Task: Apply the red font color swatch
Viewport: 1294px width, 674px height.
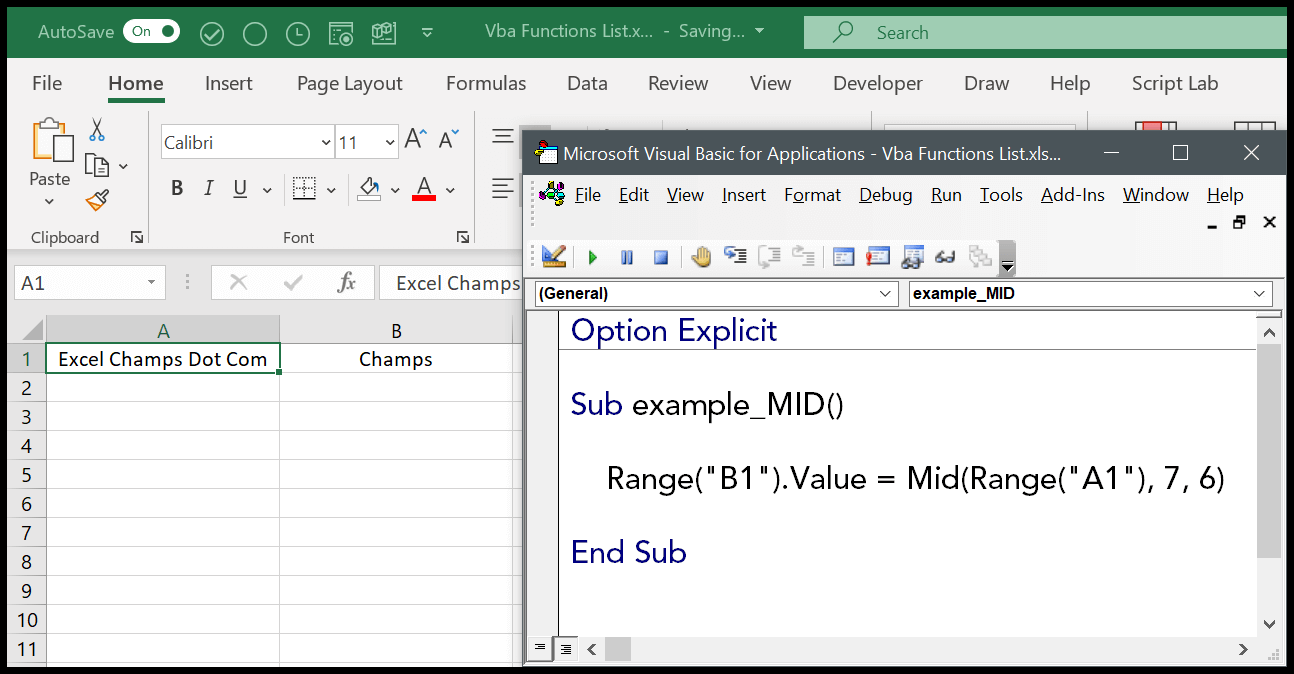Action: coord(424,189)
